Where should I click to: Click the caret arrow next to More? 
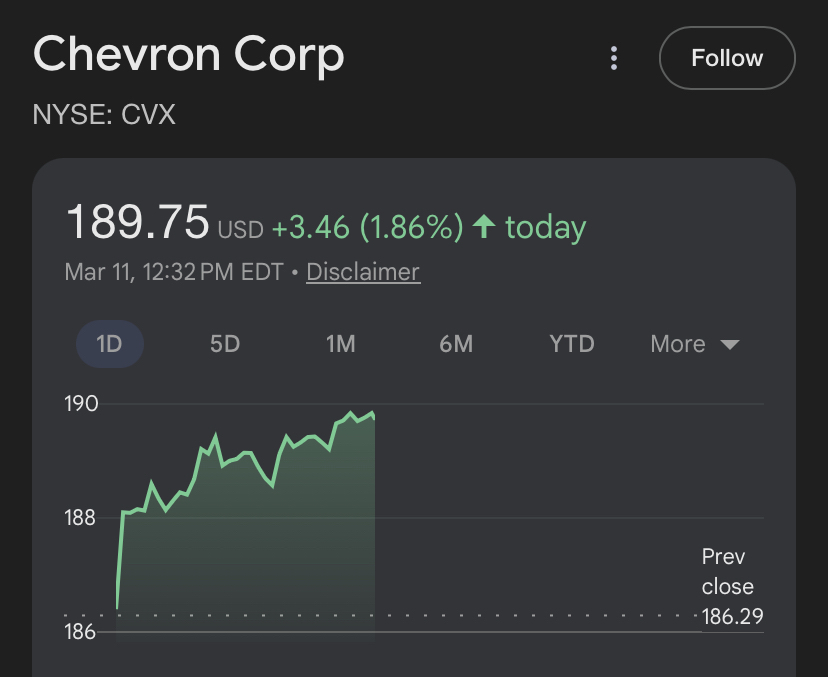point(730,345)
